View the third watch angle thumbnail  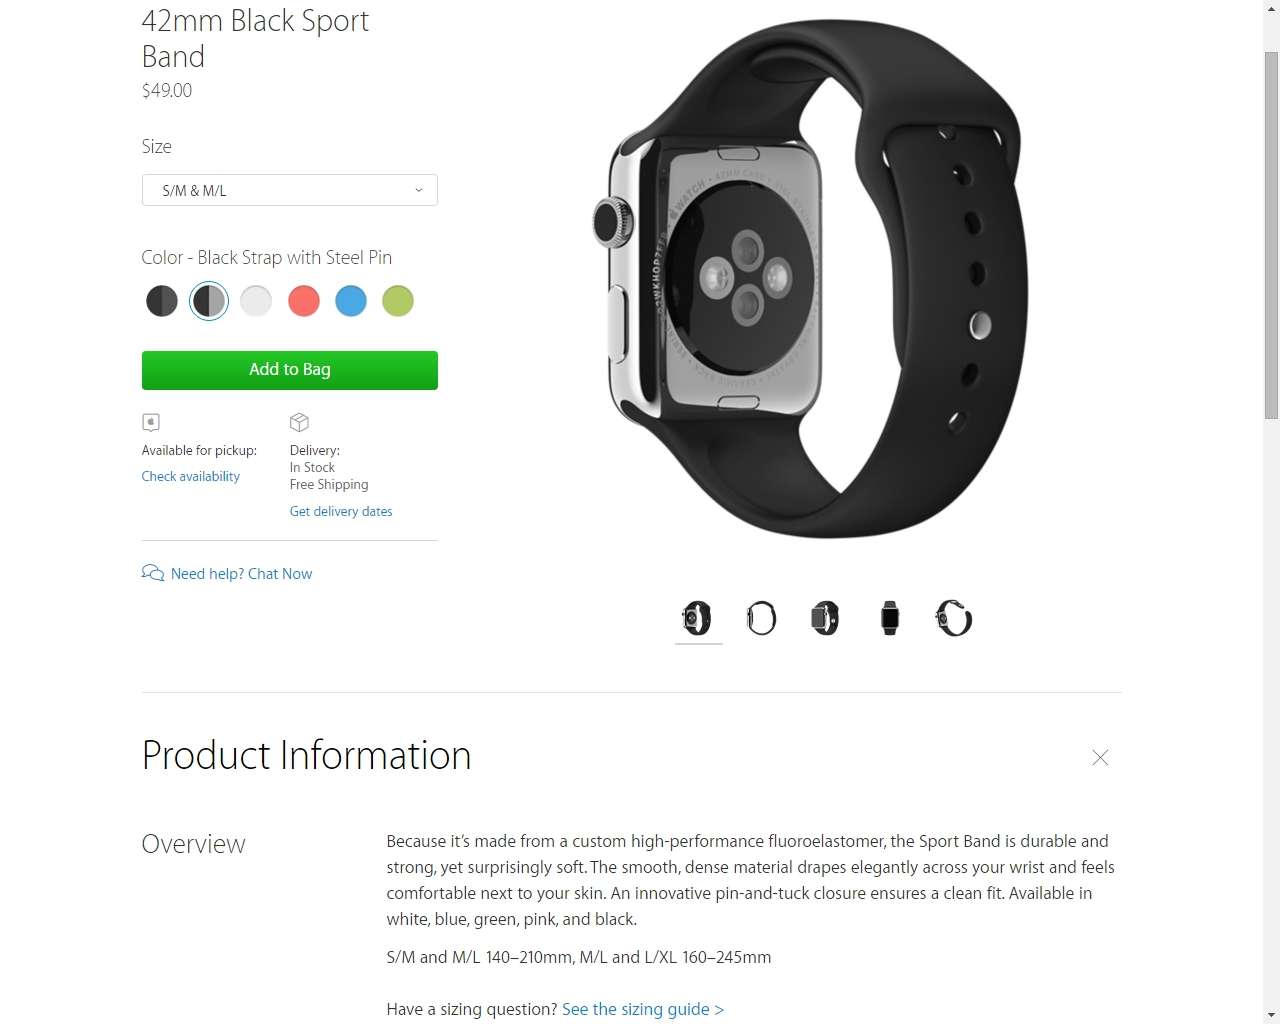tap(826, 618)
